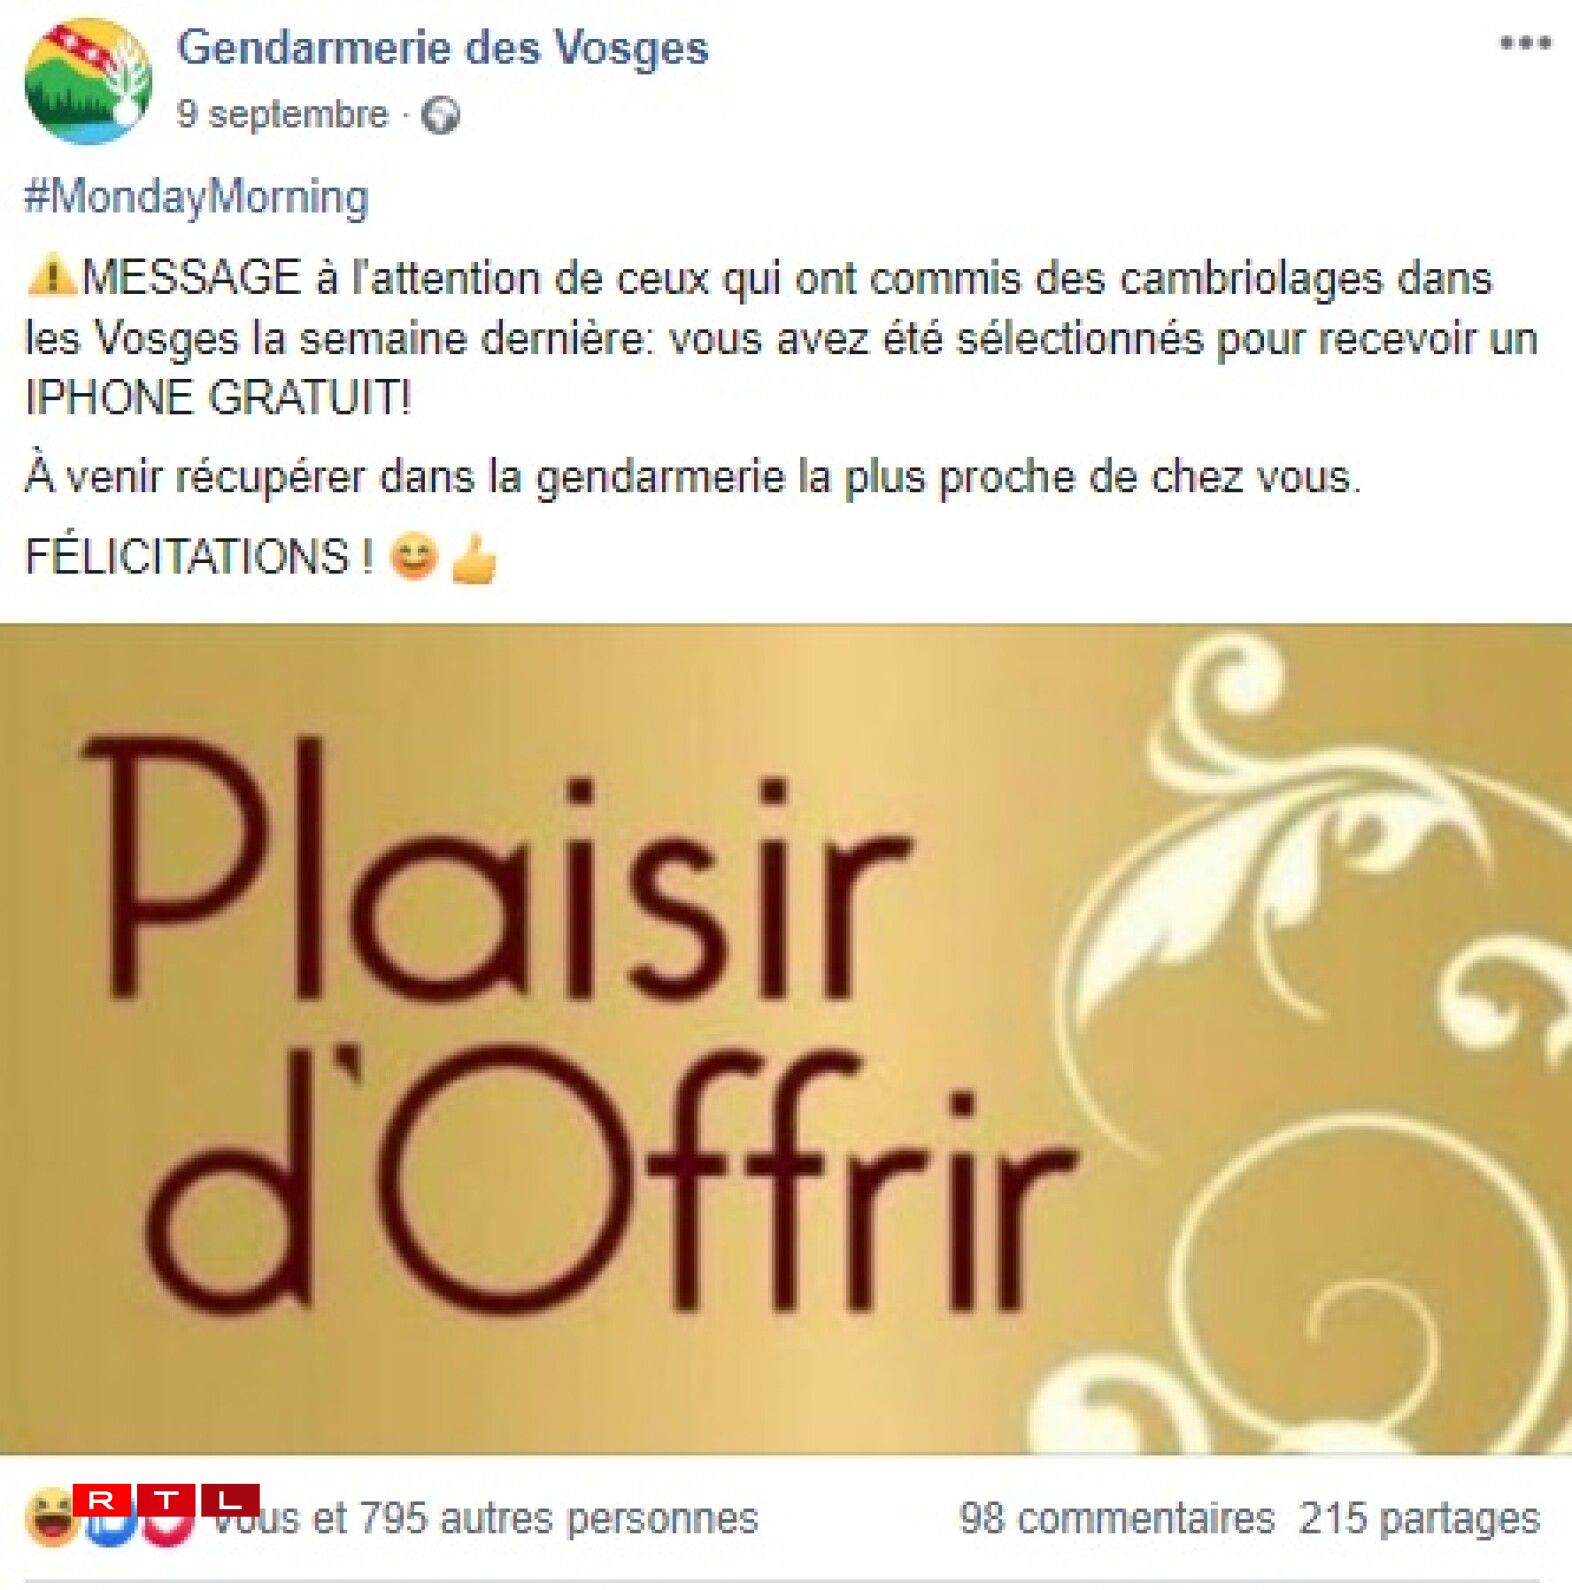Viewport: 1572px width, 1590px height.
Task: Click the Gendarmerie des Vosges profile picture
Action: 88,81
